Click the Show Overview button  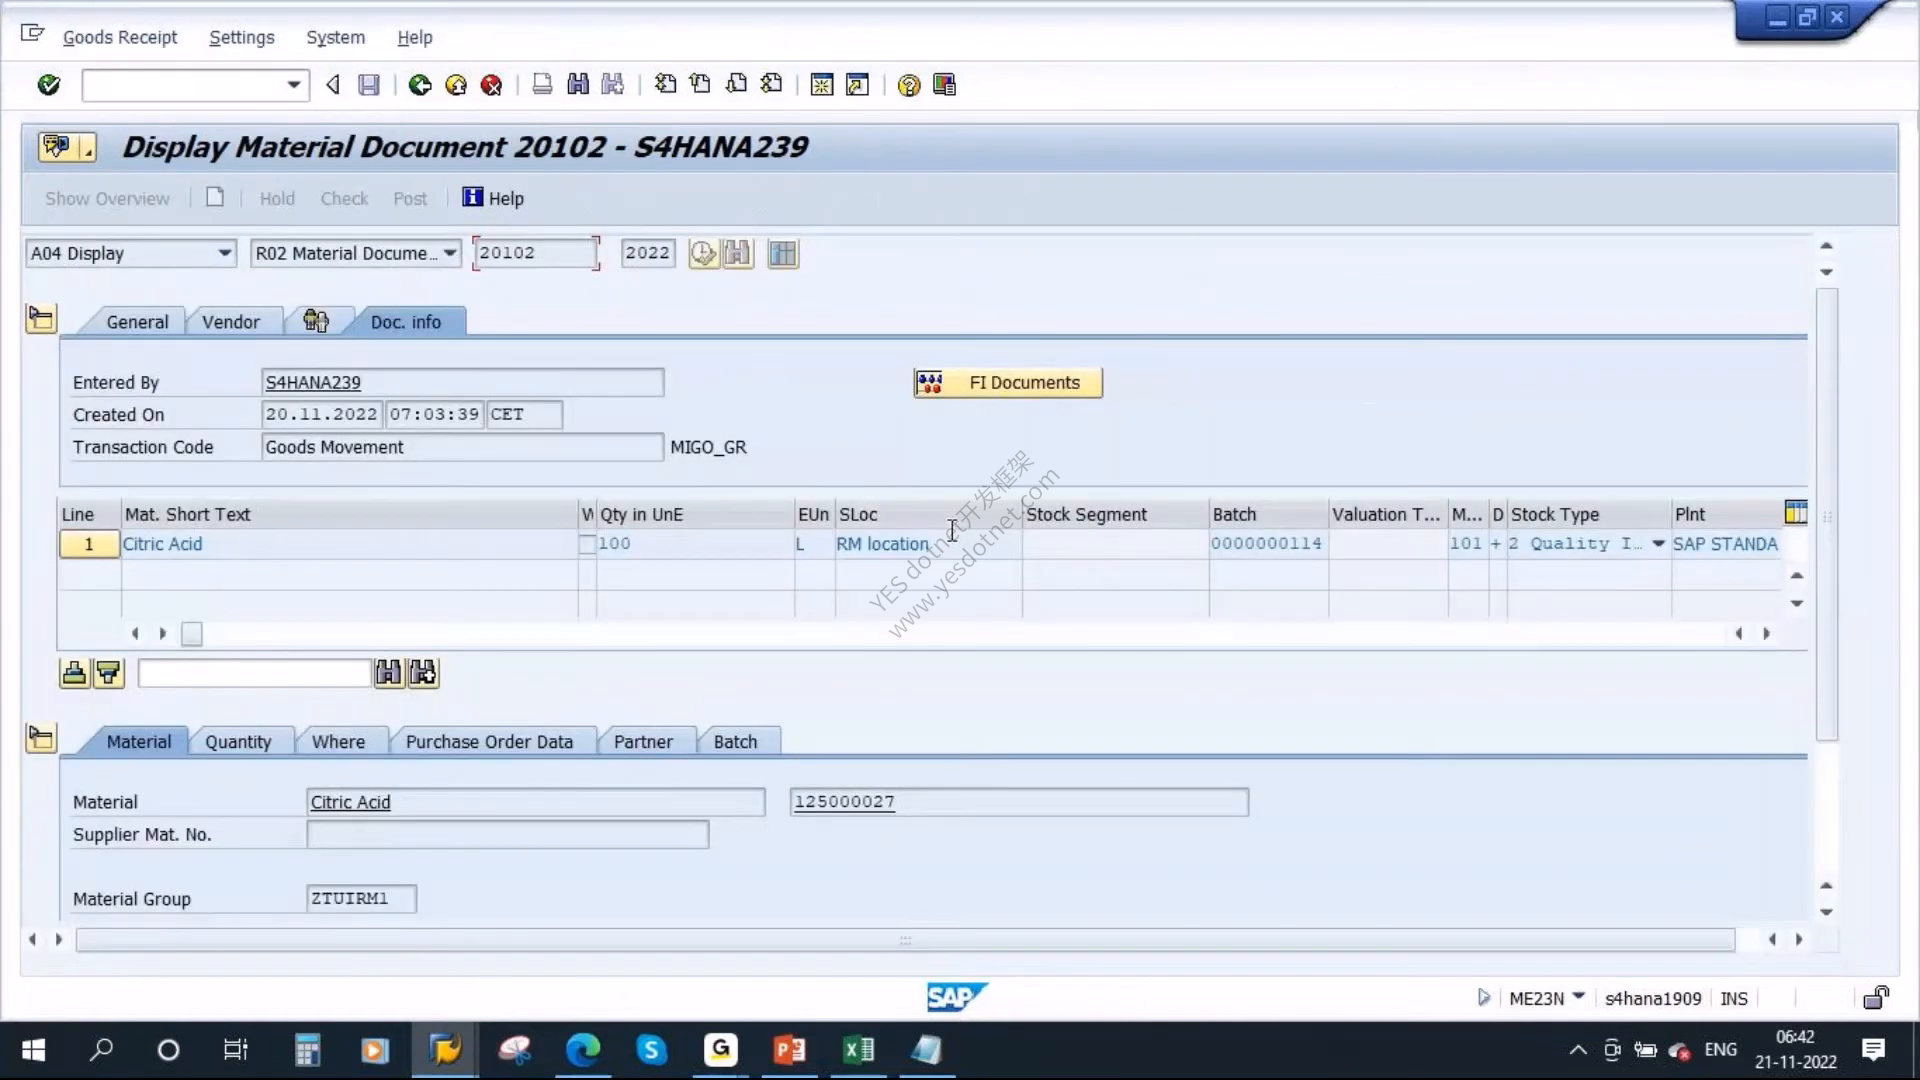pos(107,198)
